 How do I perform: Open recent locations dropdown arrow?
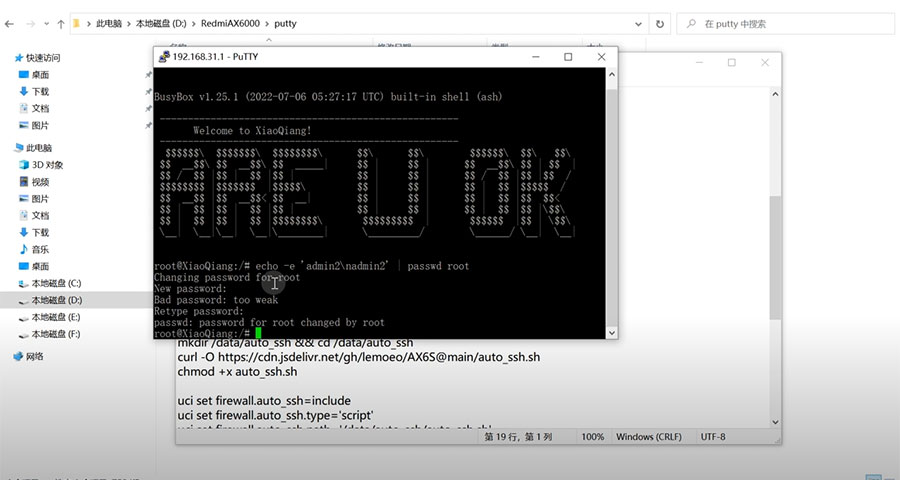(46, 24)
